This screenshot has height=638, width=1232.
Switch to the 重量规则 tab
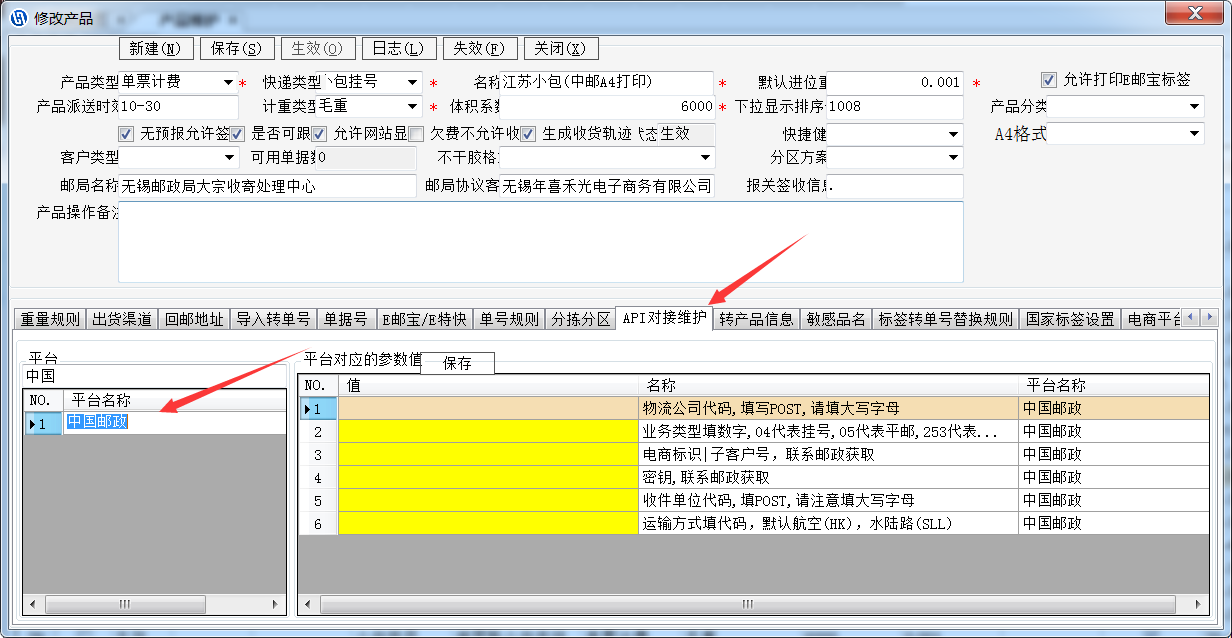[50, 319]
